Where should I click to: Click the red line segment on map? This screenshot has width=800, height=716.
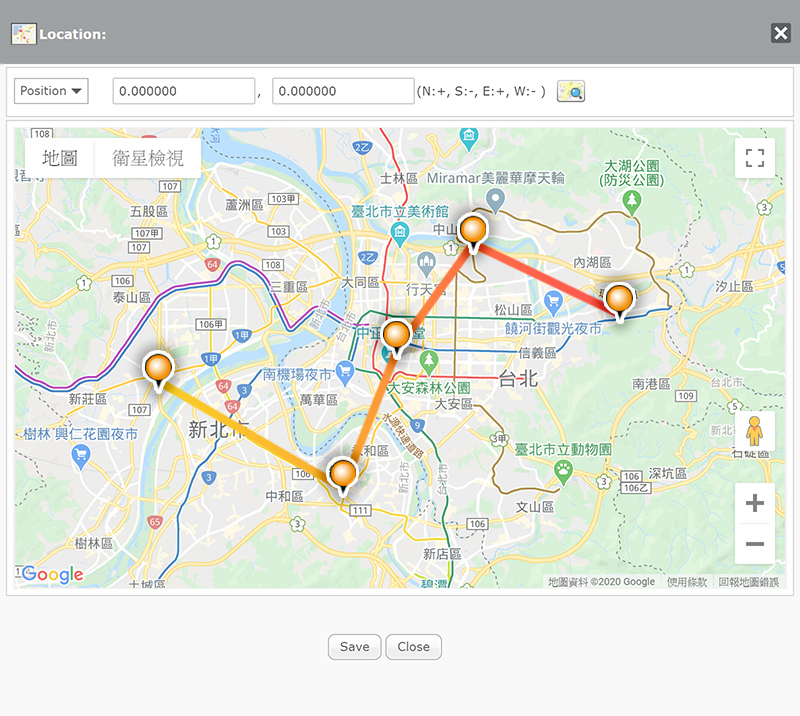pyautogui.click(x=544, y=277)
